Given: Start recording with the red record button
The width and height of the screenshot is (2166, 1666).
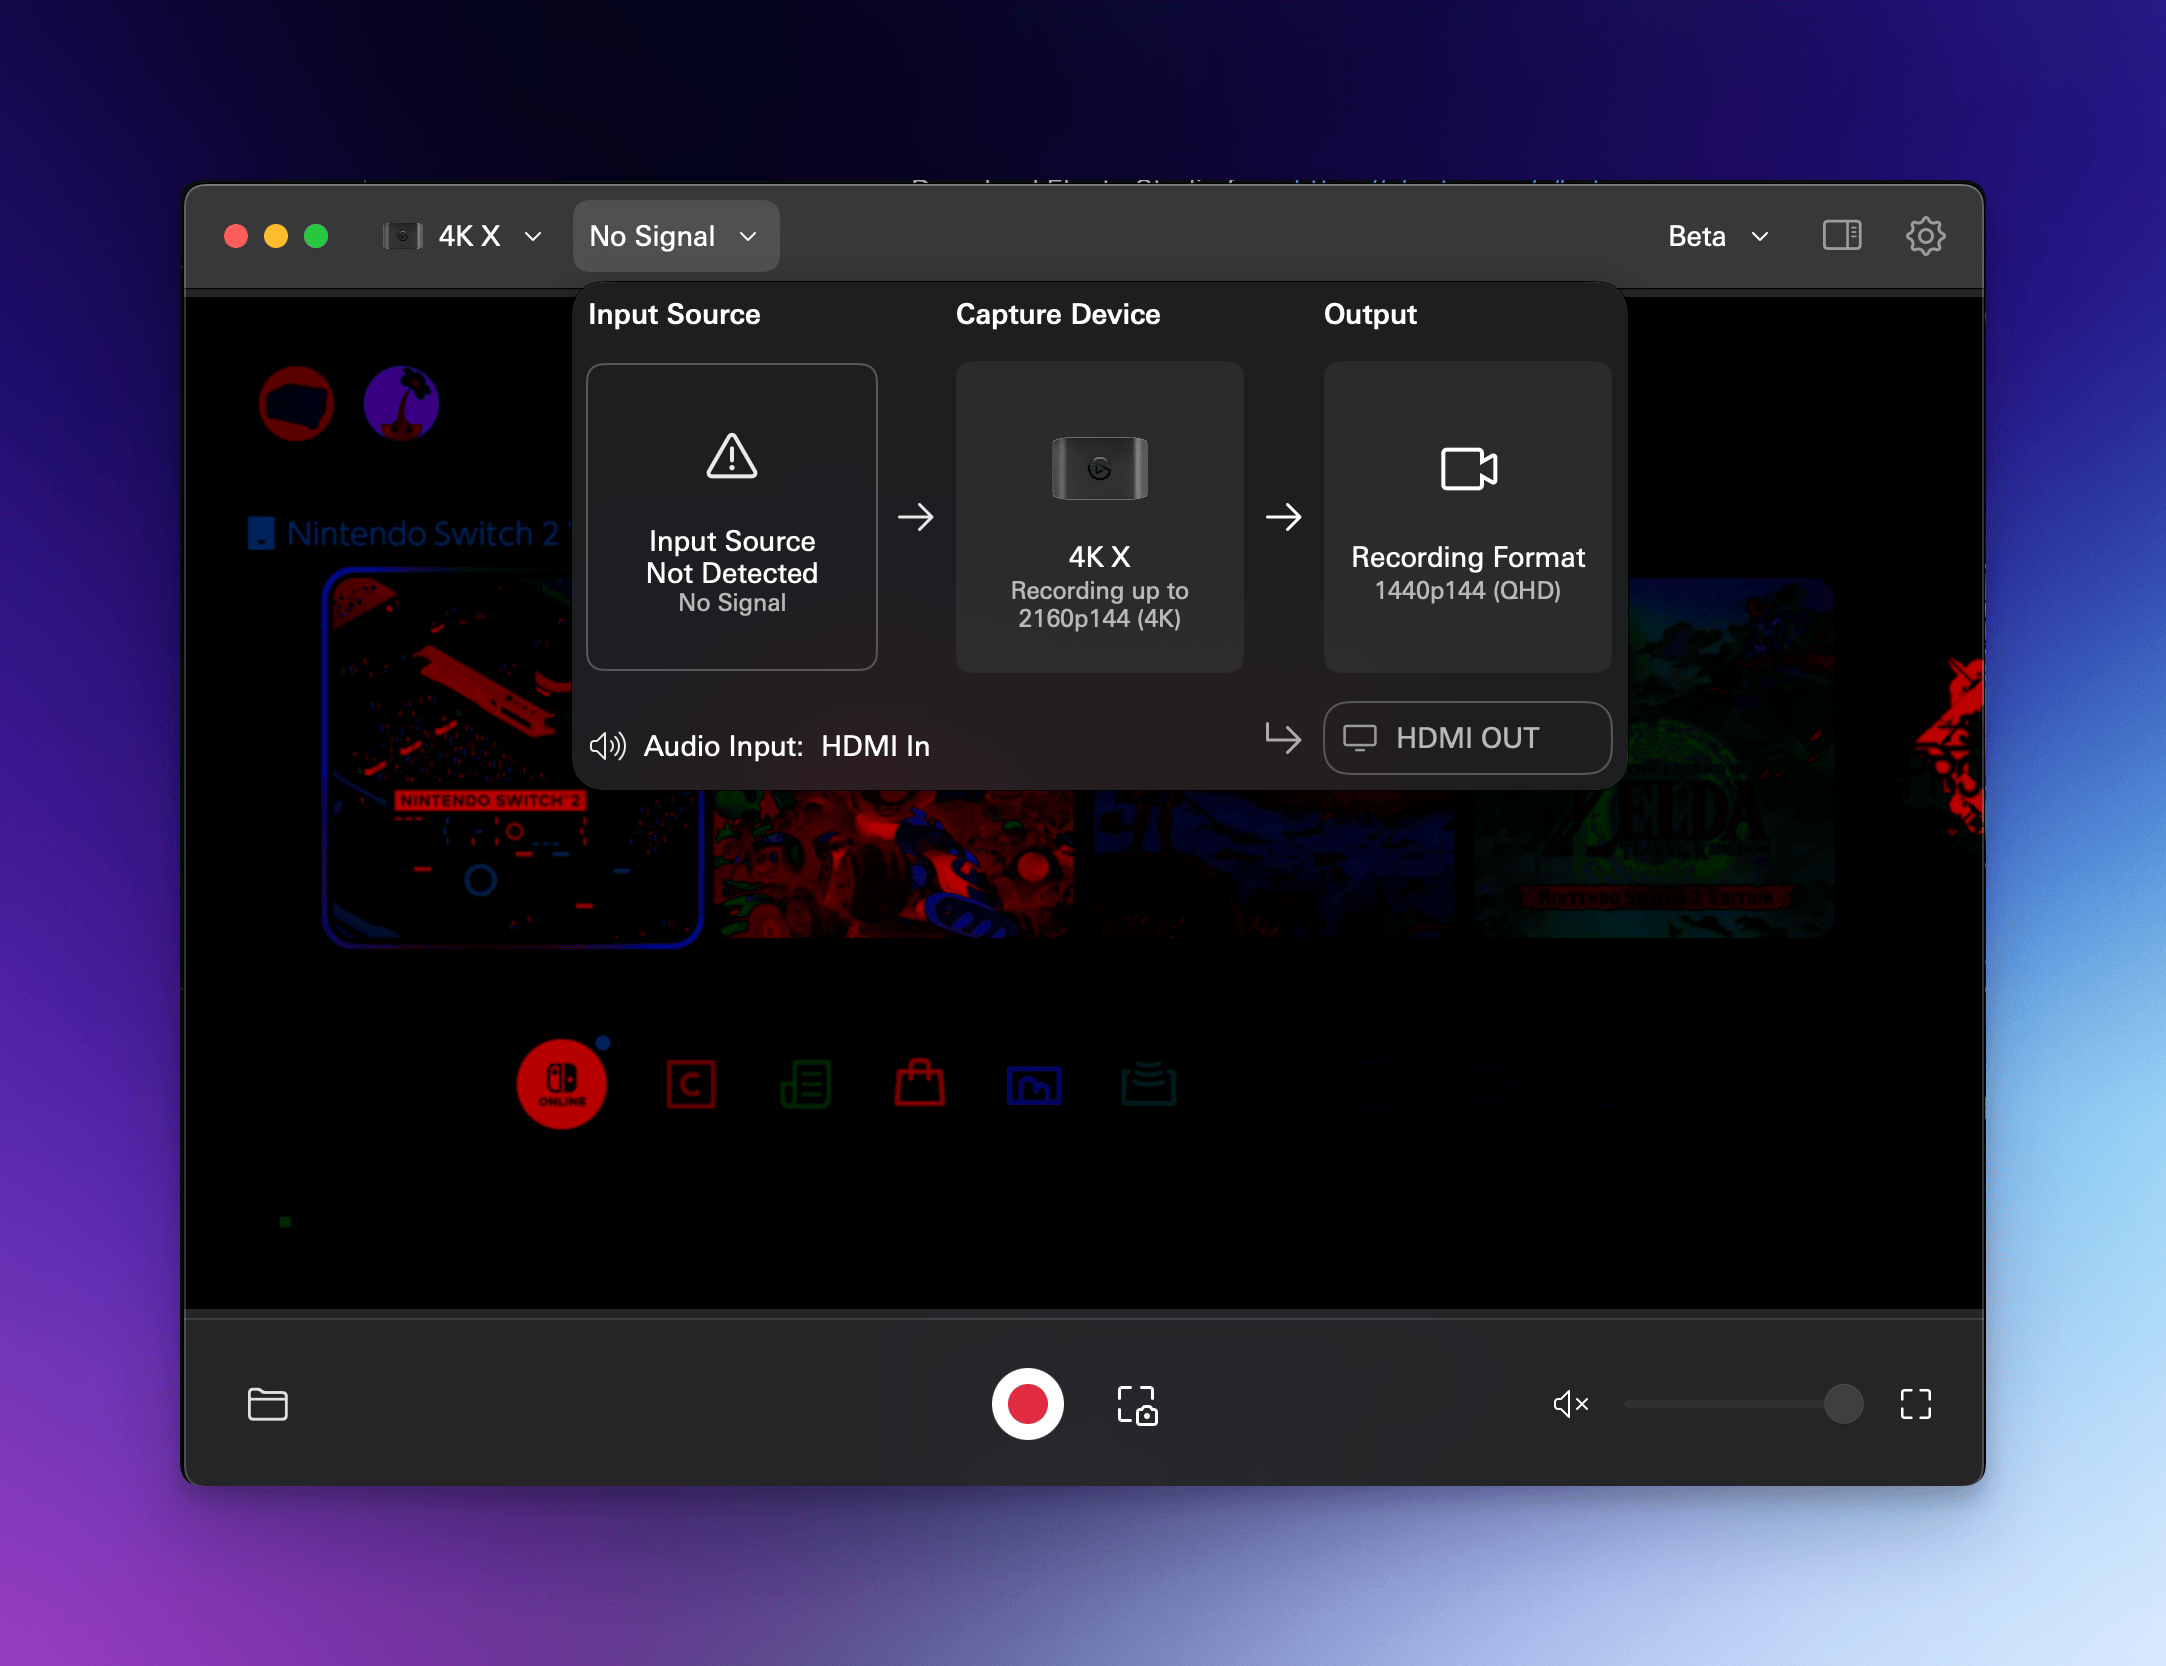Looking at the screenshot, I should click(1027, 1403).
